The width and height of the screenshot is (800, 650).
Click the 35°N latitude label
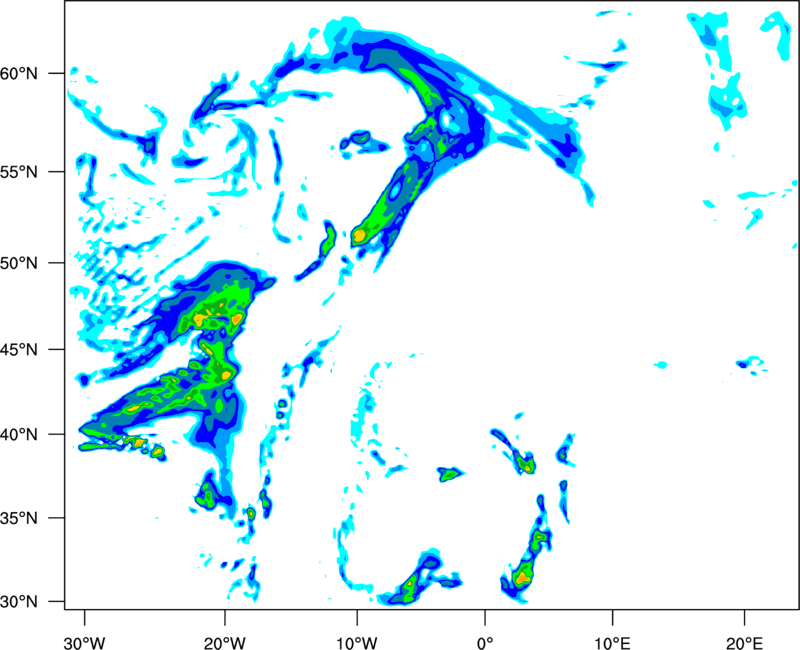pyautogui.click(x=19, y=518)
